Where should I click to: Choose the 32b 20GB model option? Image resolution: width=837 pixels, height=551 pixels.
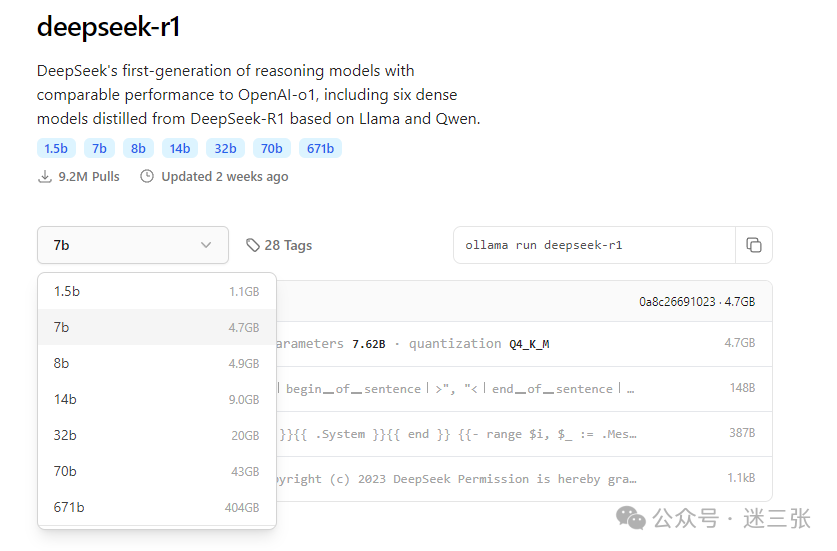click(156, 435)
